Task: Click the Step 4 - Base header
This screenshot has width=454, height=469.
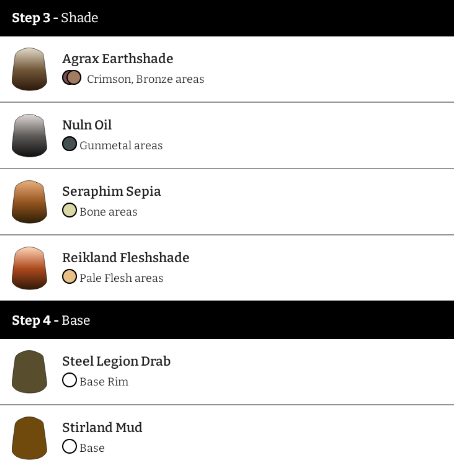Action: 227,320
